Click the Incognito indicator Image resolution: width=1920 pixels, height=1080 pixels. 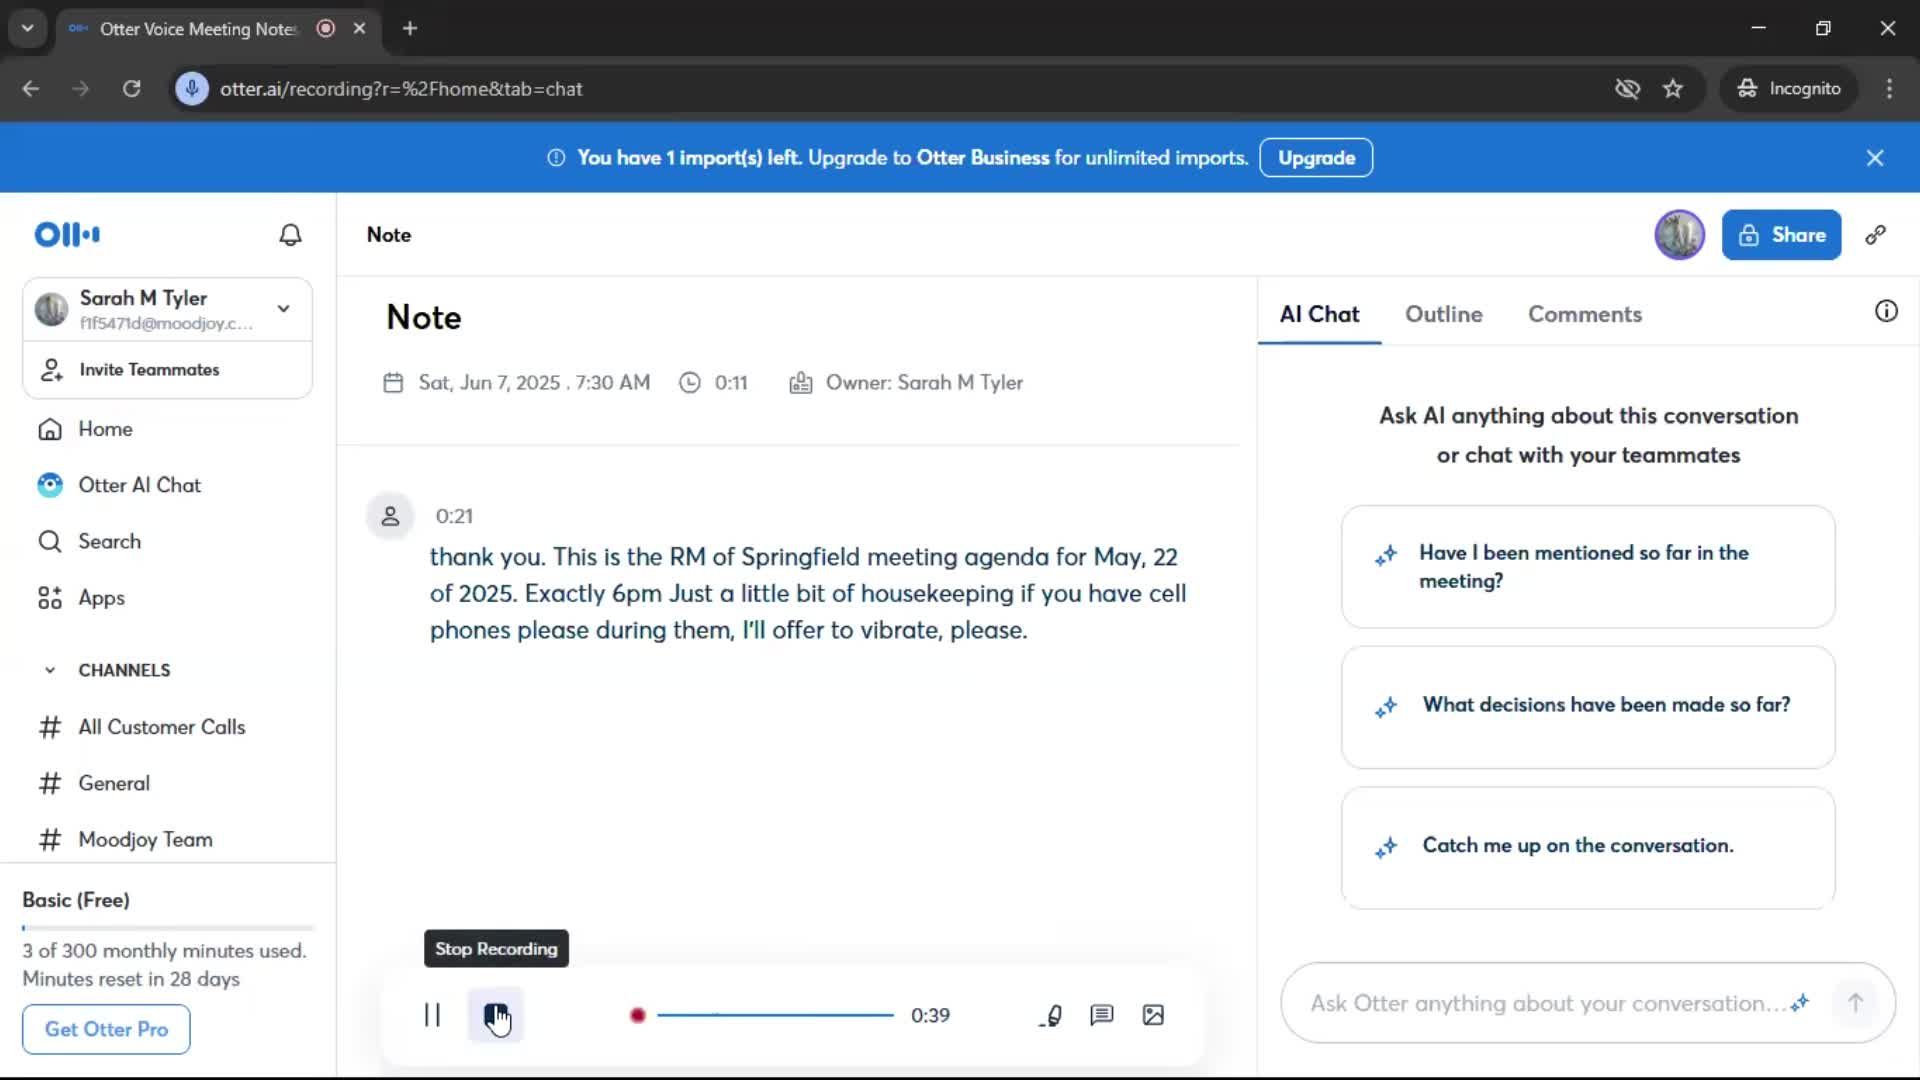1788,89
